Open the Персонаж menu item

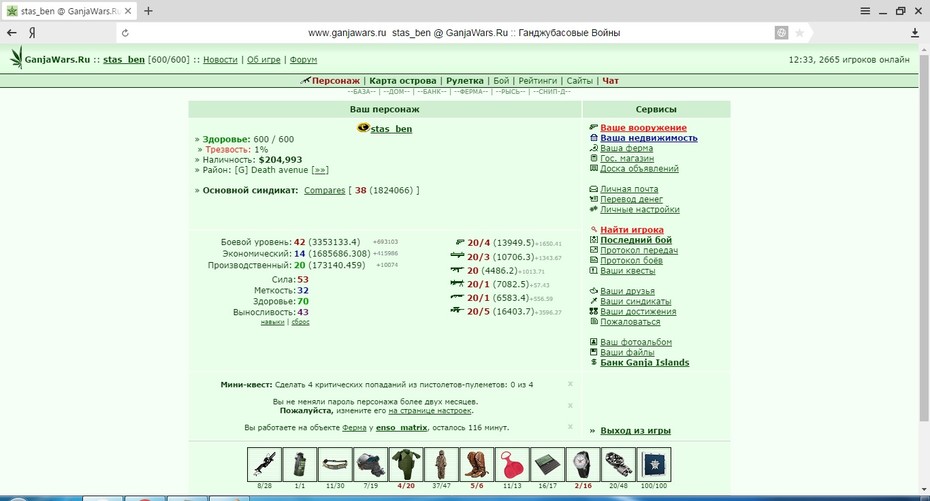pos(336,81)
